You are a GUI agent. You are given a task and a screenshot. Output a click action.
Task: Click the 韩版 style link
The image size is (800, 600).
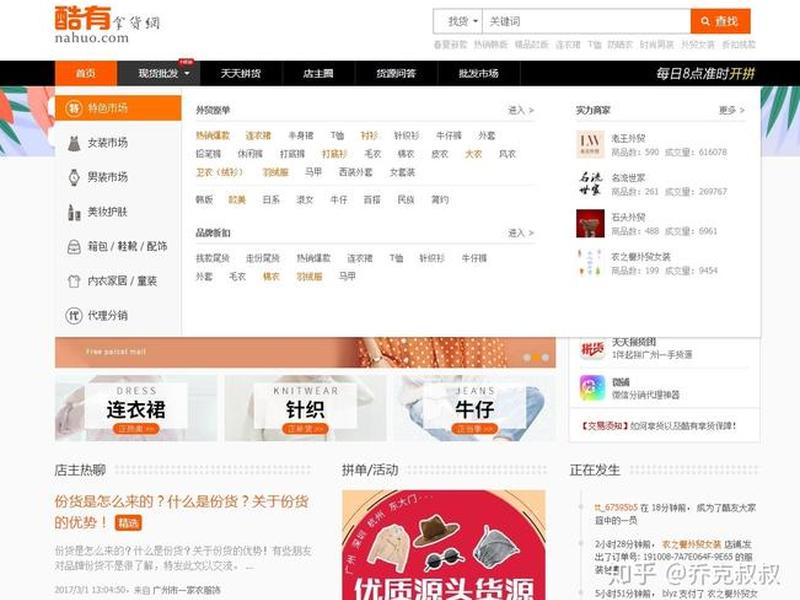tap(204, 200)
